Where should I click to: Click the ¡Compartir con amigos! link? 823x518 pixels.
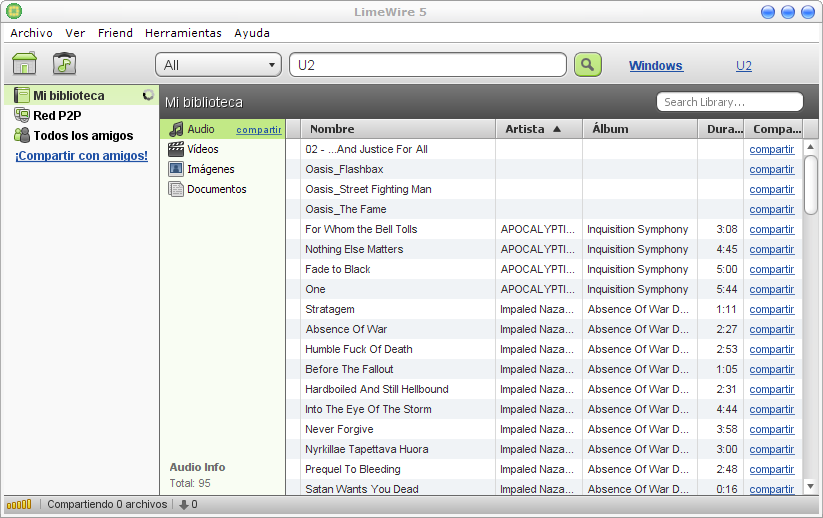point(81,156)
